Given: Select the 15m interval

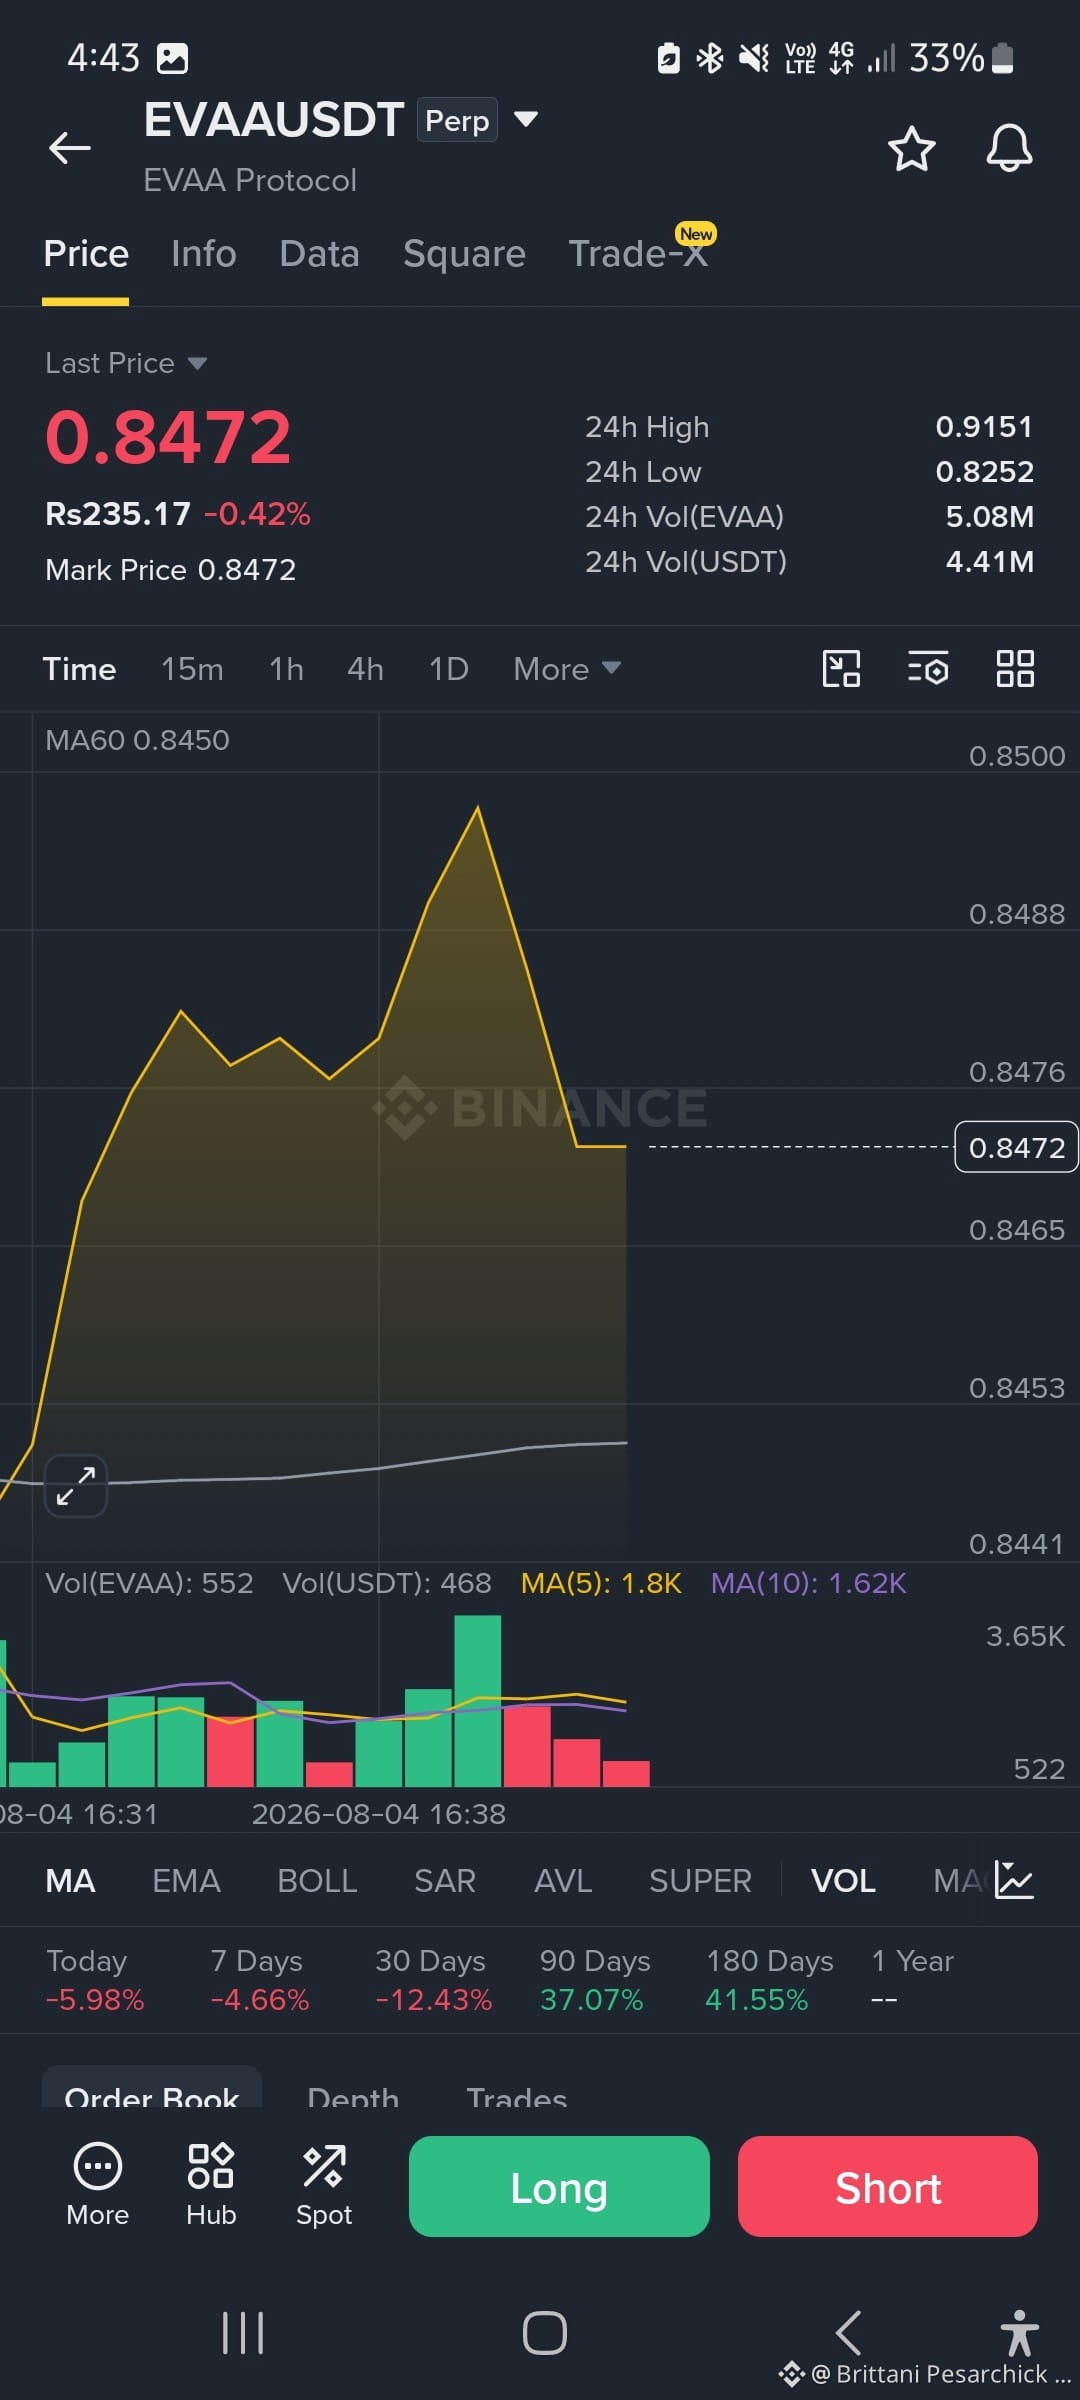Looking at the screenshot, I should (192, 669).
